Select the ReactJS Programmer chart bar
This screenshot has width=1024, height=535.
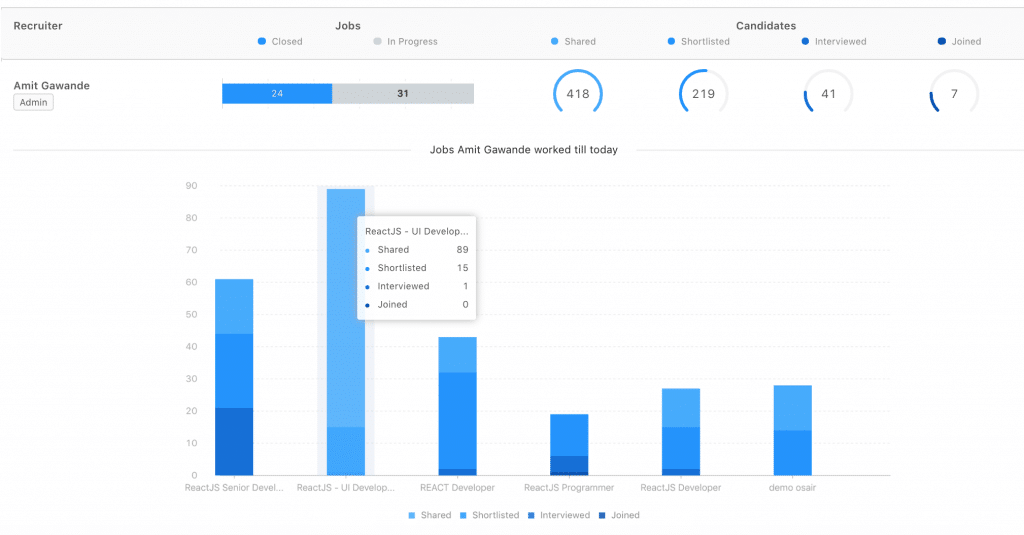pos(569,445)
